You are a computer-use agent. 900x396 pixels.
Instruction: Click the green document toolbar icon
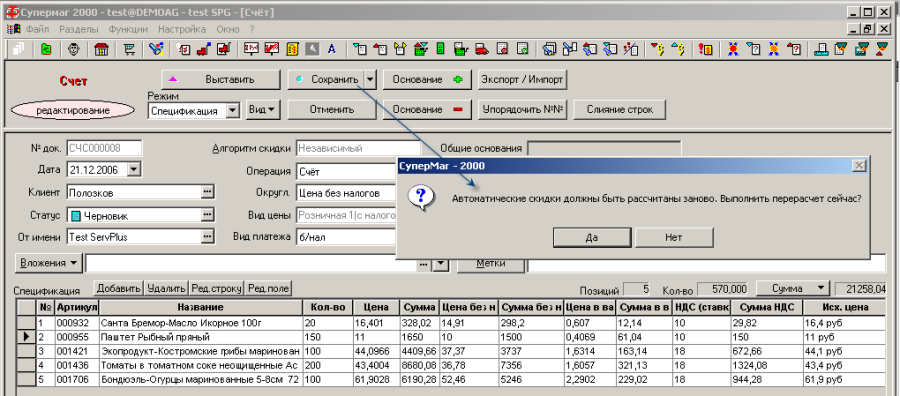coord(46,49)
